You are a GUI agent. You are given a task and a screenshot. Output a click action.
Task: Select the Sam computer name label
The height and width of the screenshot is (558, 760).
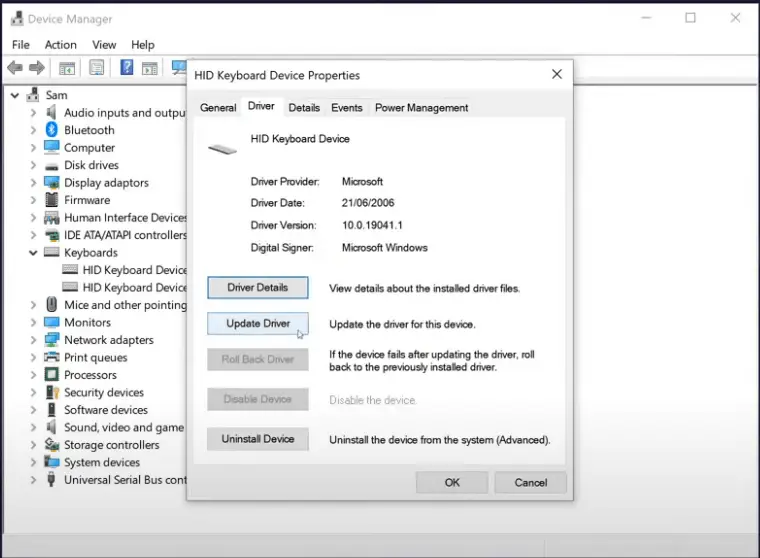[57, 95]
